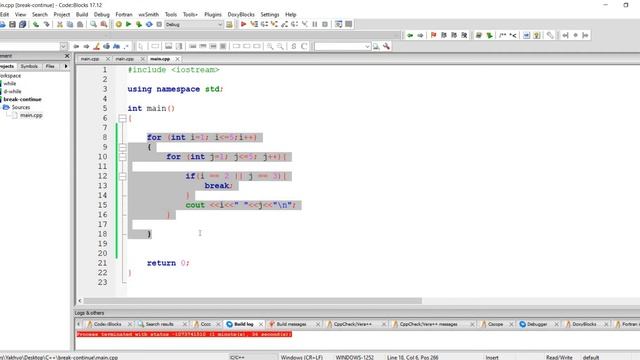Select the while project in the tree
Screen dimensions: 640x360
(x=10, y=83)
